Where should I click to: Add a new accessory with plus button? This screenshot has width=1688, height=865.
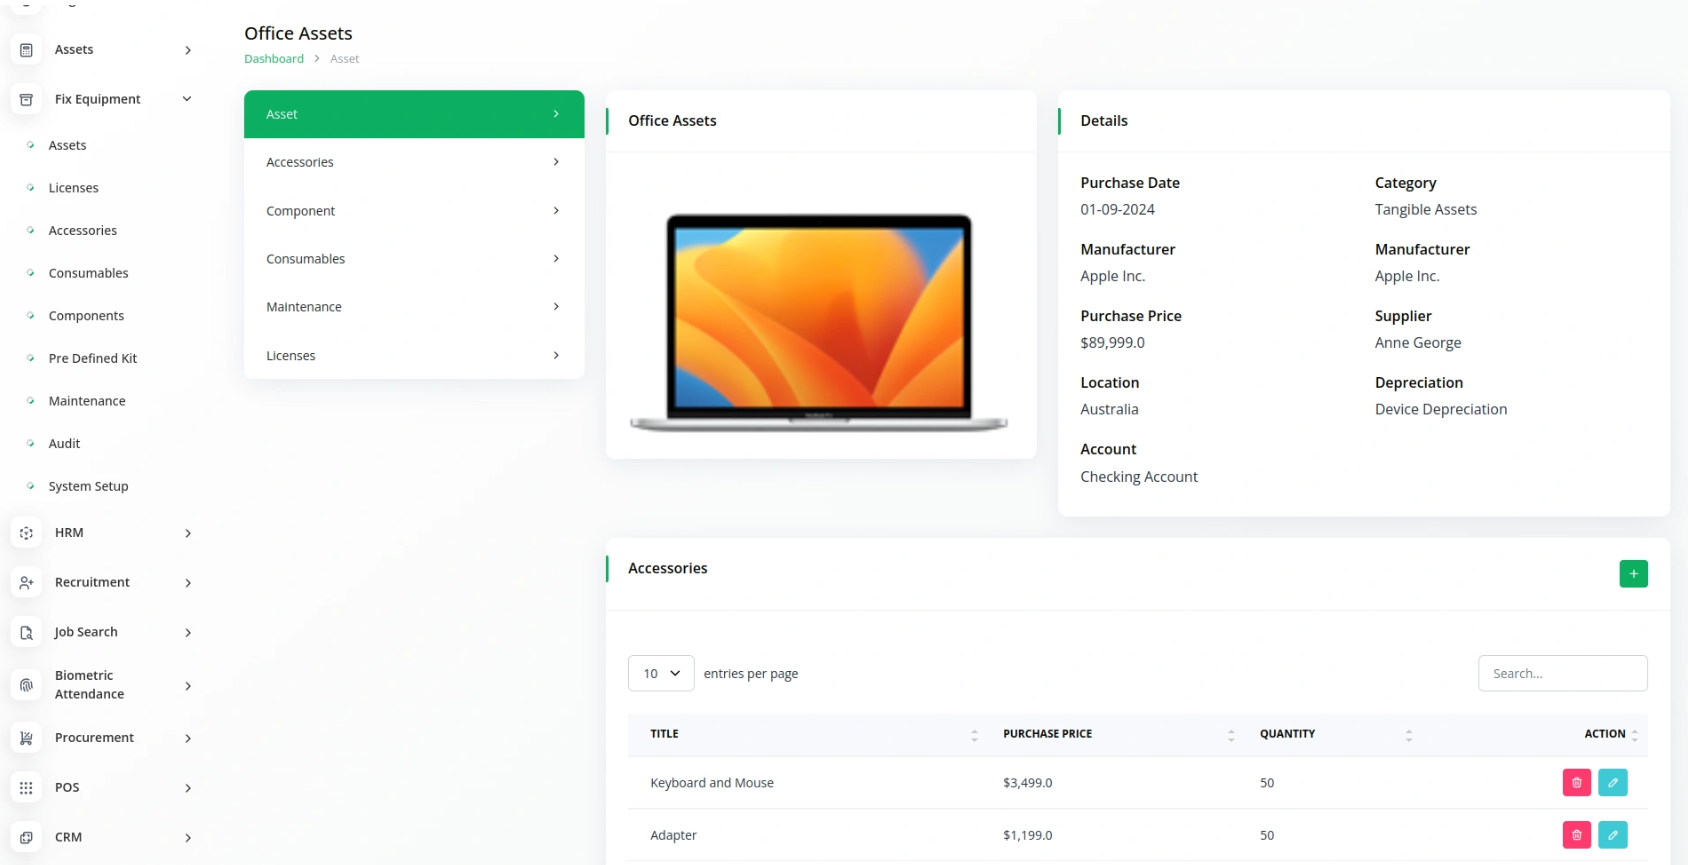pyautogui.click(x=1633, y=574)
